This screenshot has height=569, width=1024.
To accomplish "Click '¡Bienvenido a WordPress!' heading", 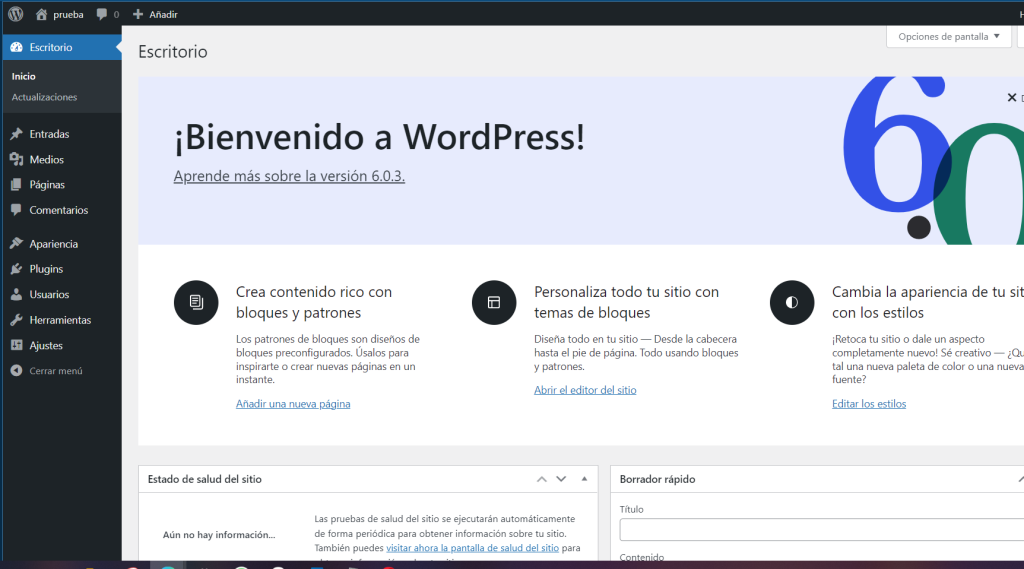I will pos(379,137).
